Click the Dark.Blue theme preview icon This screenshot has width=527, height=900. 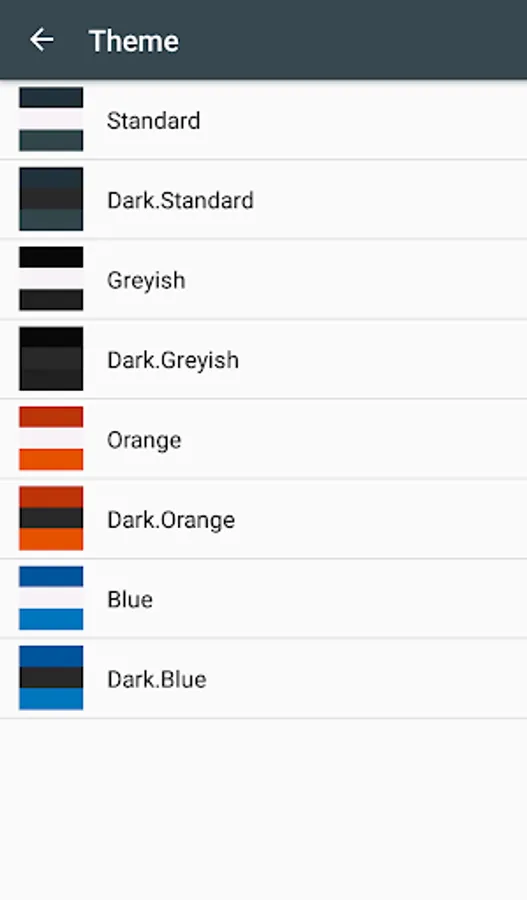pyautogui.click(x=51, y=678)
